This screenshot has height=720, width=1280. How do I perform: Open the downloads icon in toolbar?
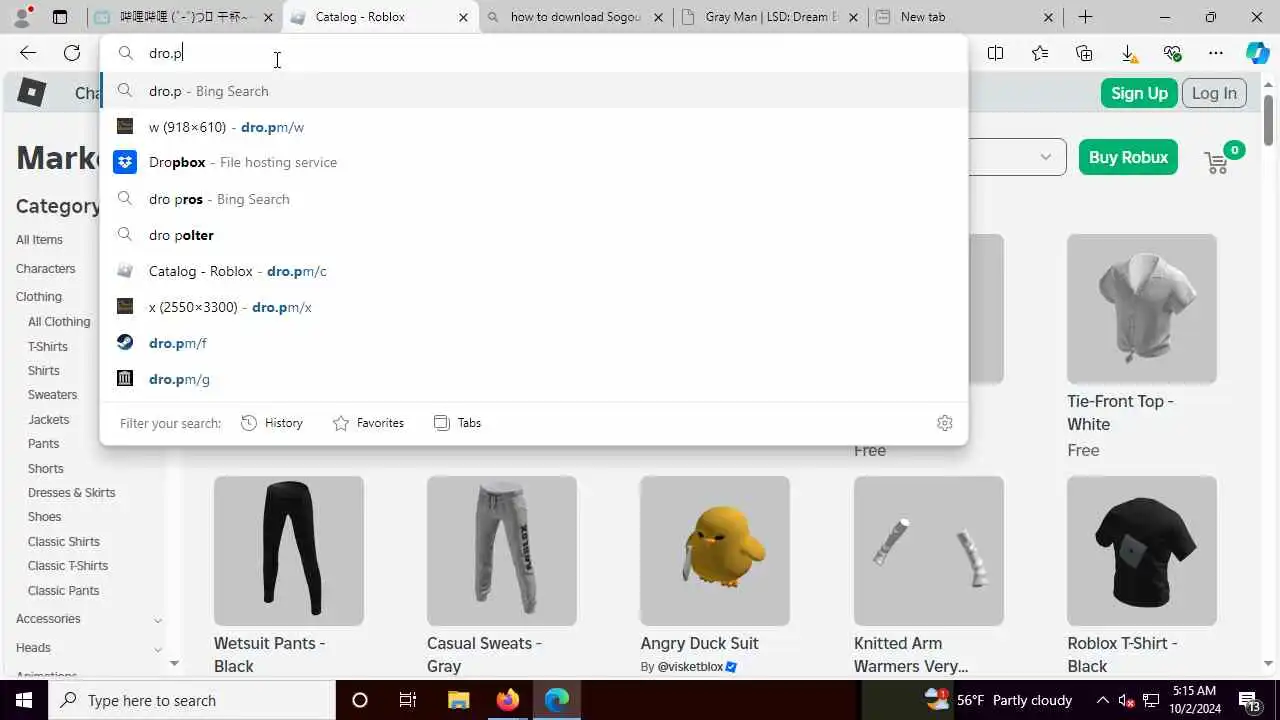pyautogui.click(x=1128, y=53)
